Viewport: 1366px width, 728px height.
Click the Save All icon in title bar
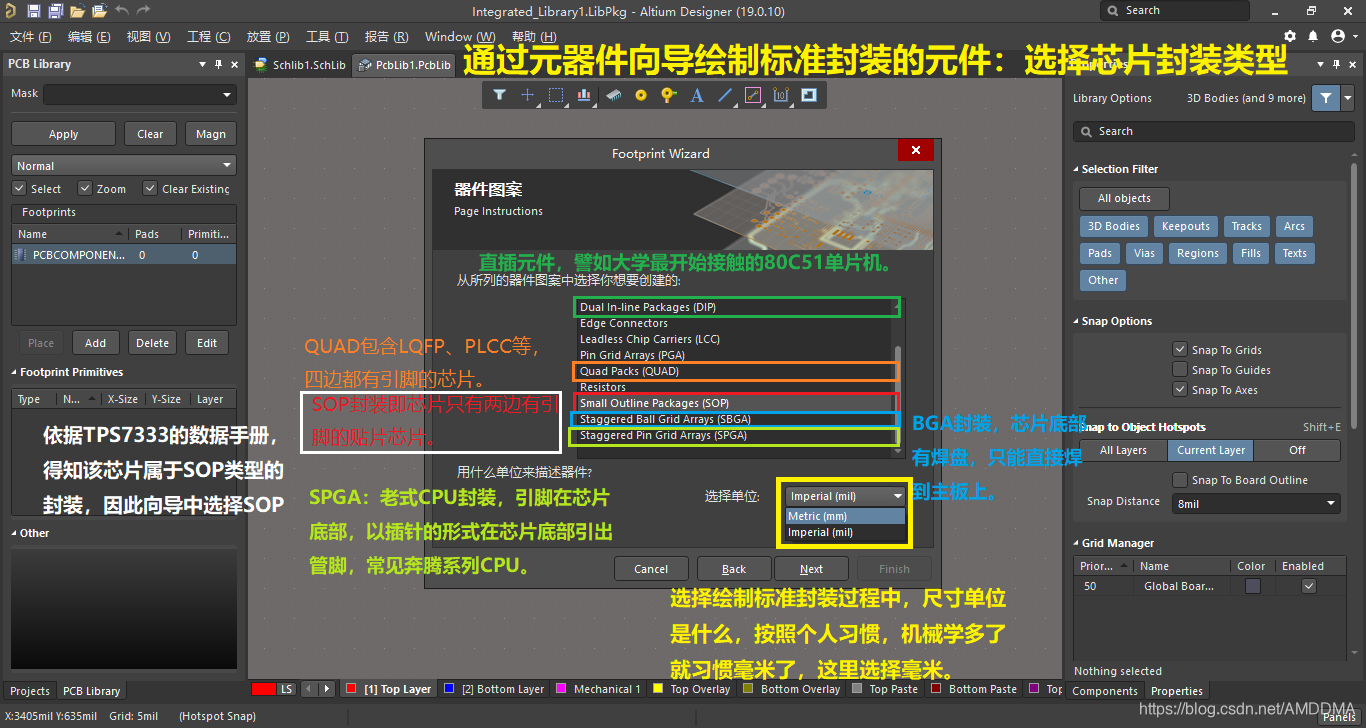(x=55, y=11)
